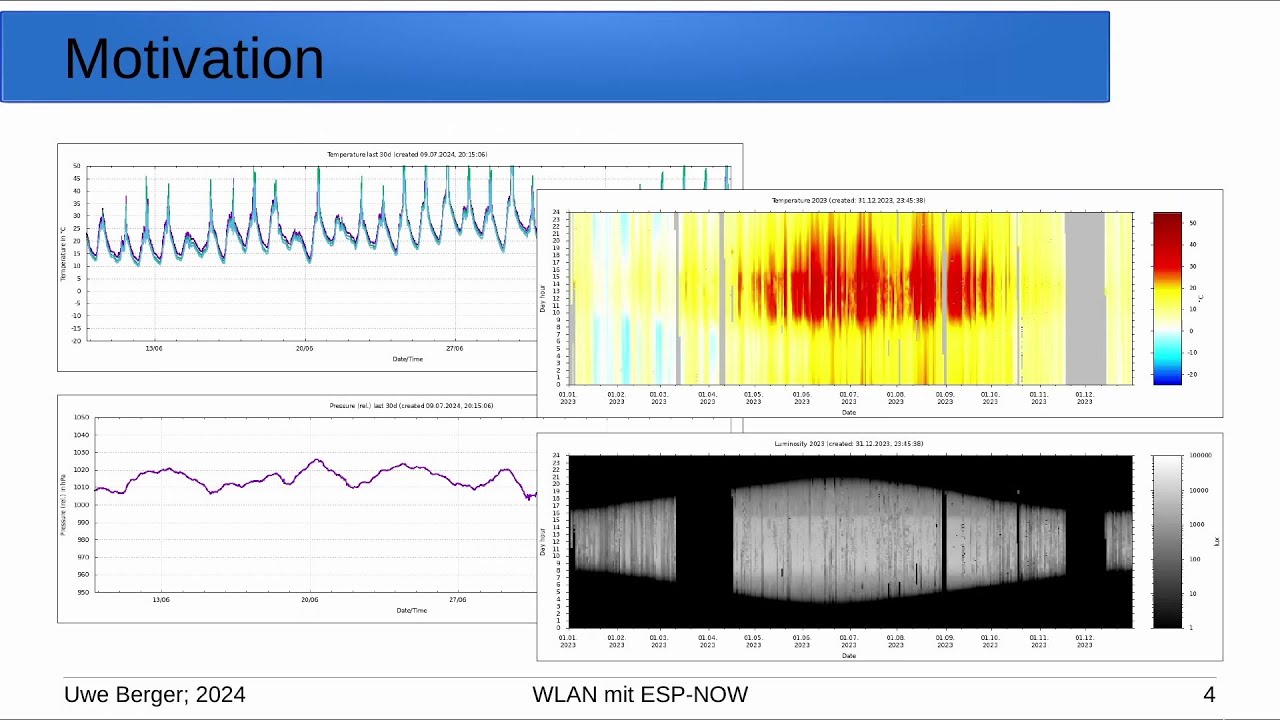Screen dimensions: 1280x720
Task: Click the '13/06' label on the pressure chart
Action: 161,599
